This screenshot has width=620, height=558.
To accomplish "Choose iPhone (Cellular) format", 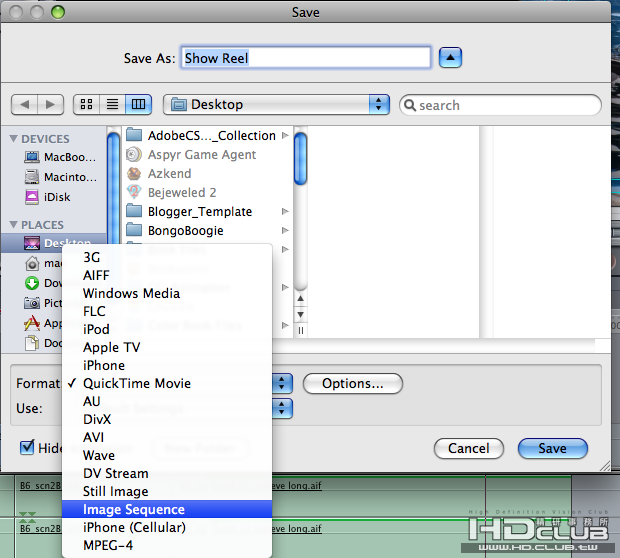I will 167,527.
